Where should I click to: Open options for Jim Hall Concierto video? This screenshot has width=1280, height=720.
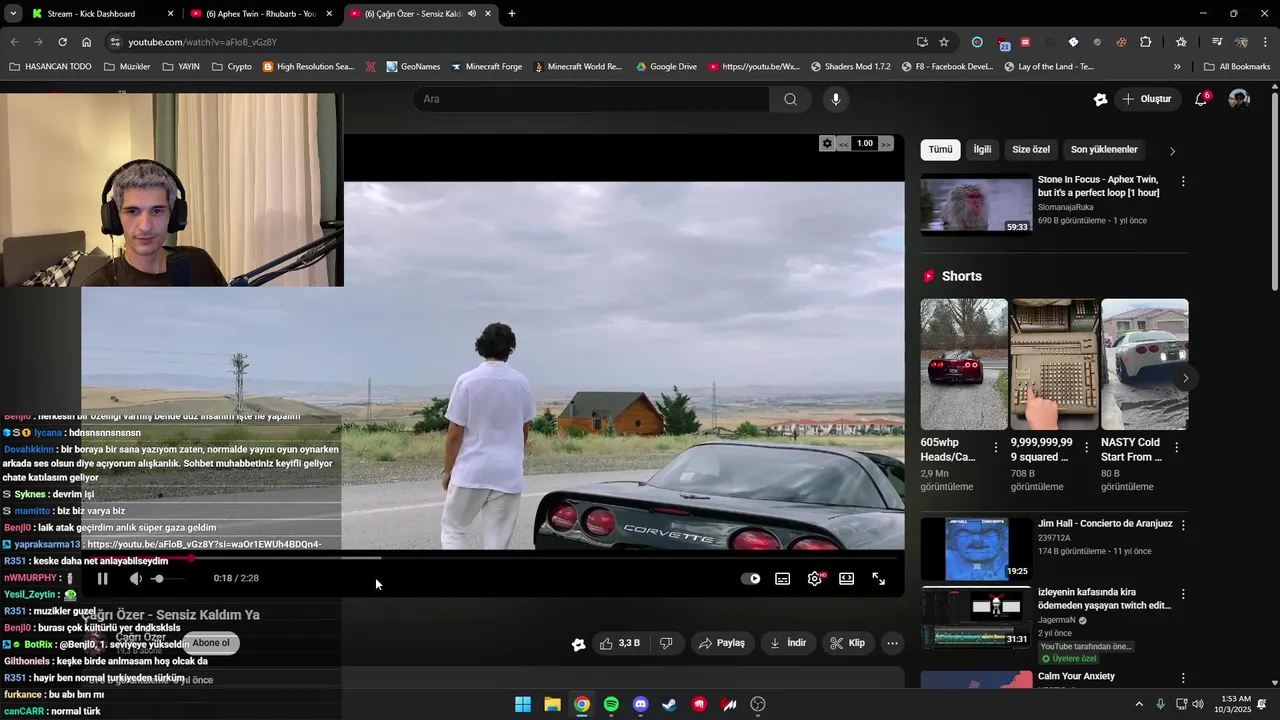(1183, 525)
